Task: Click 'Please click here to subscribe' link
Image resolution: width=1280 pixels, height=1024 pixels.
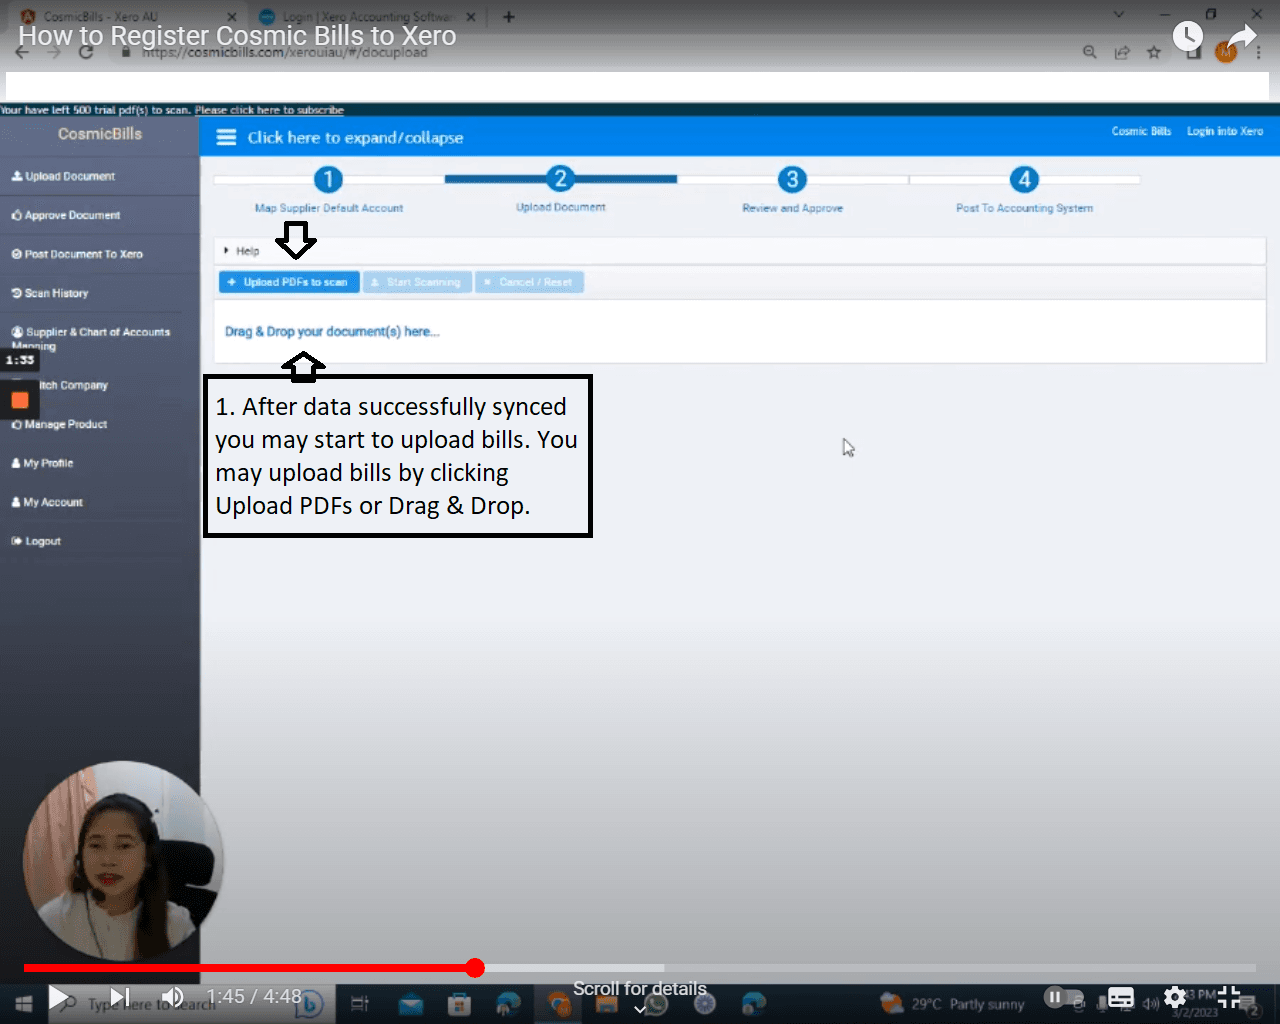Action: pyautogui.click(x=269, y=110)
